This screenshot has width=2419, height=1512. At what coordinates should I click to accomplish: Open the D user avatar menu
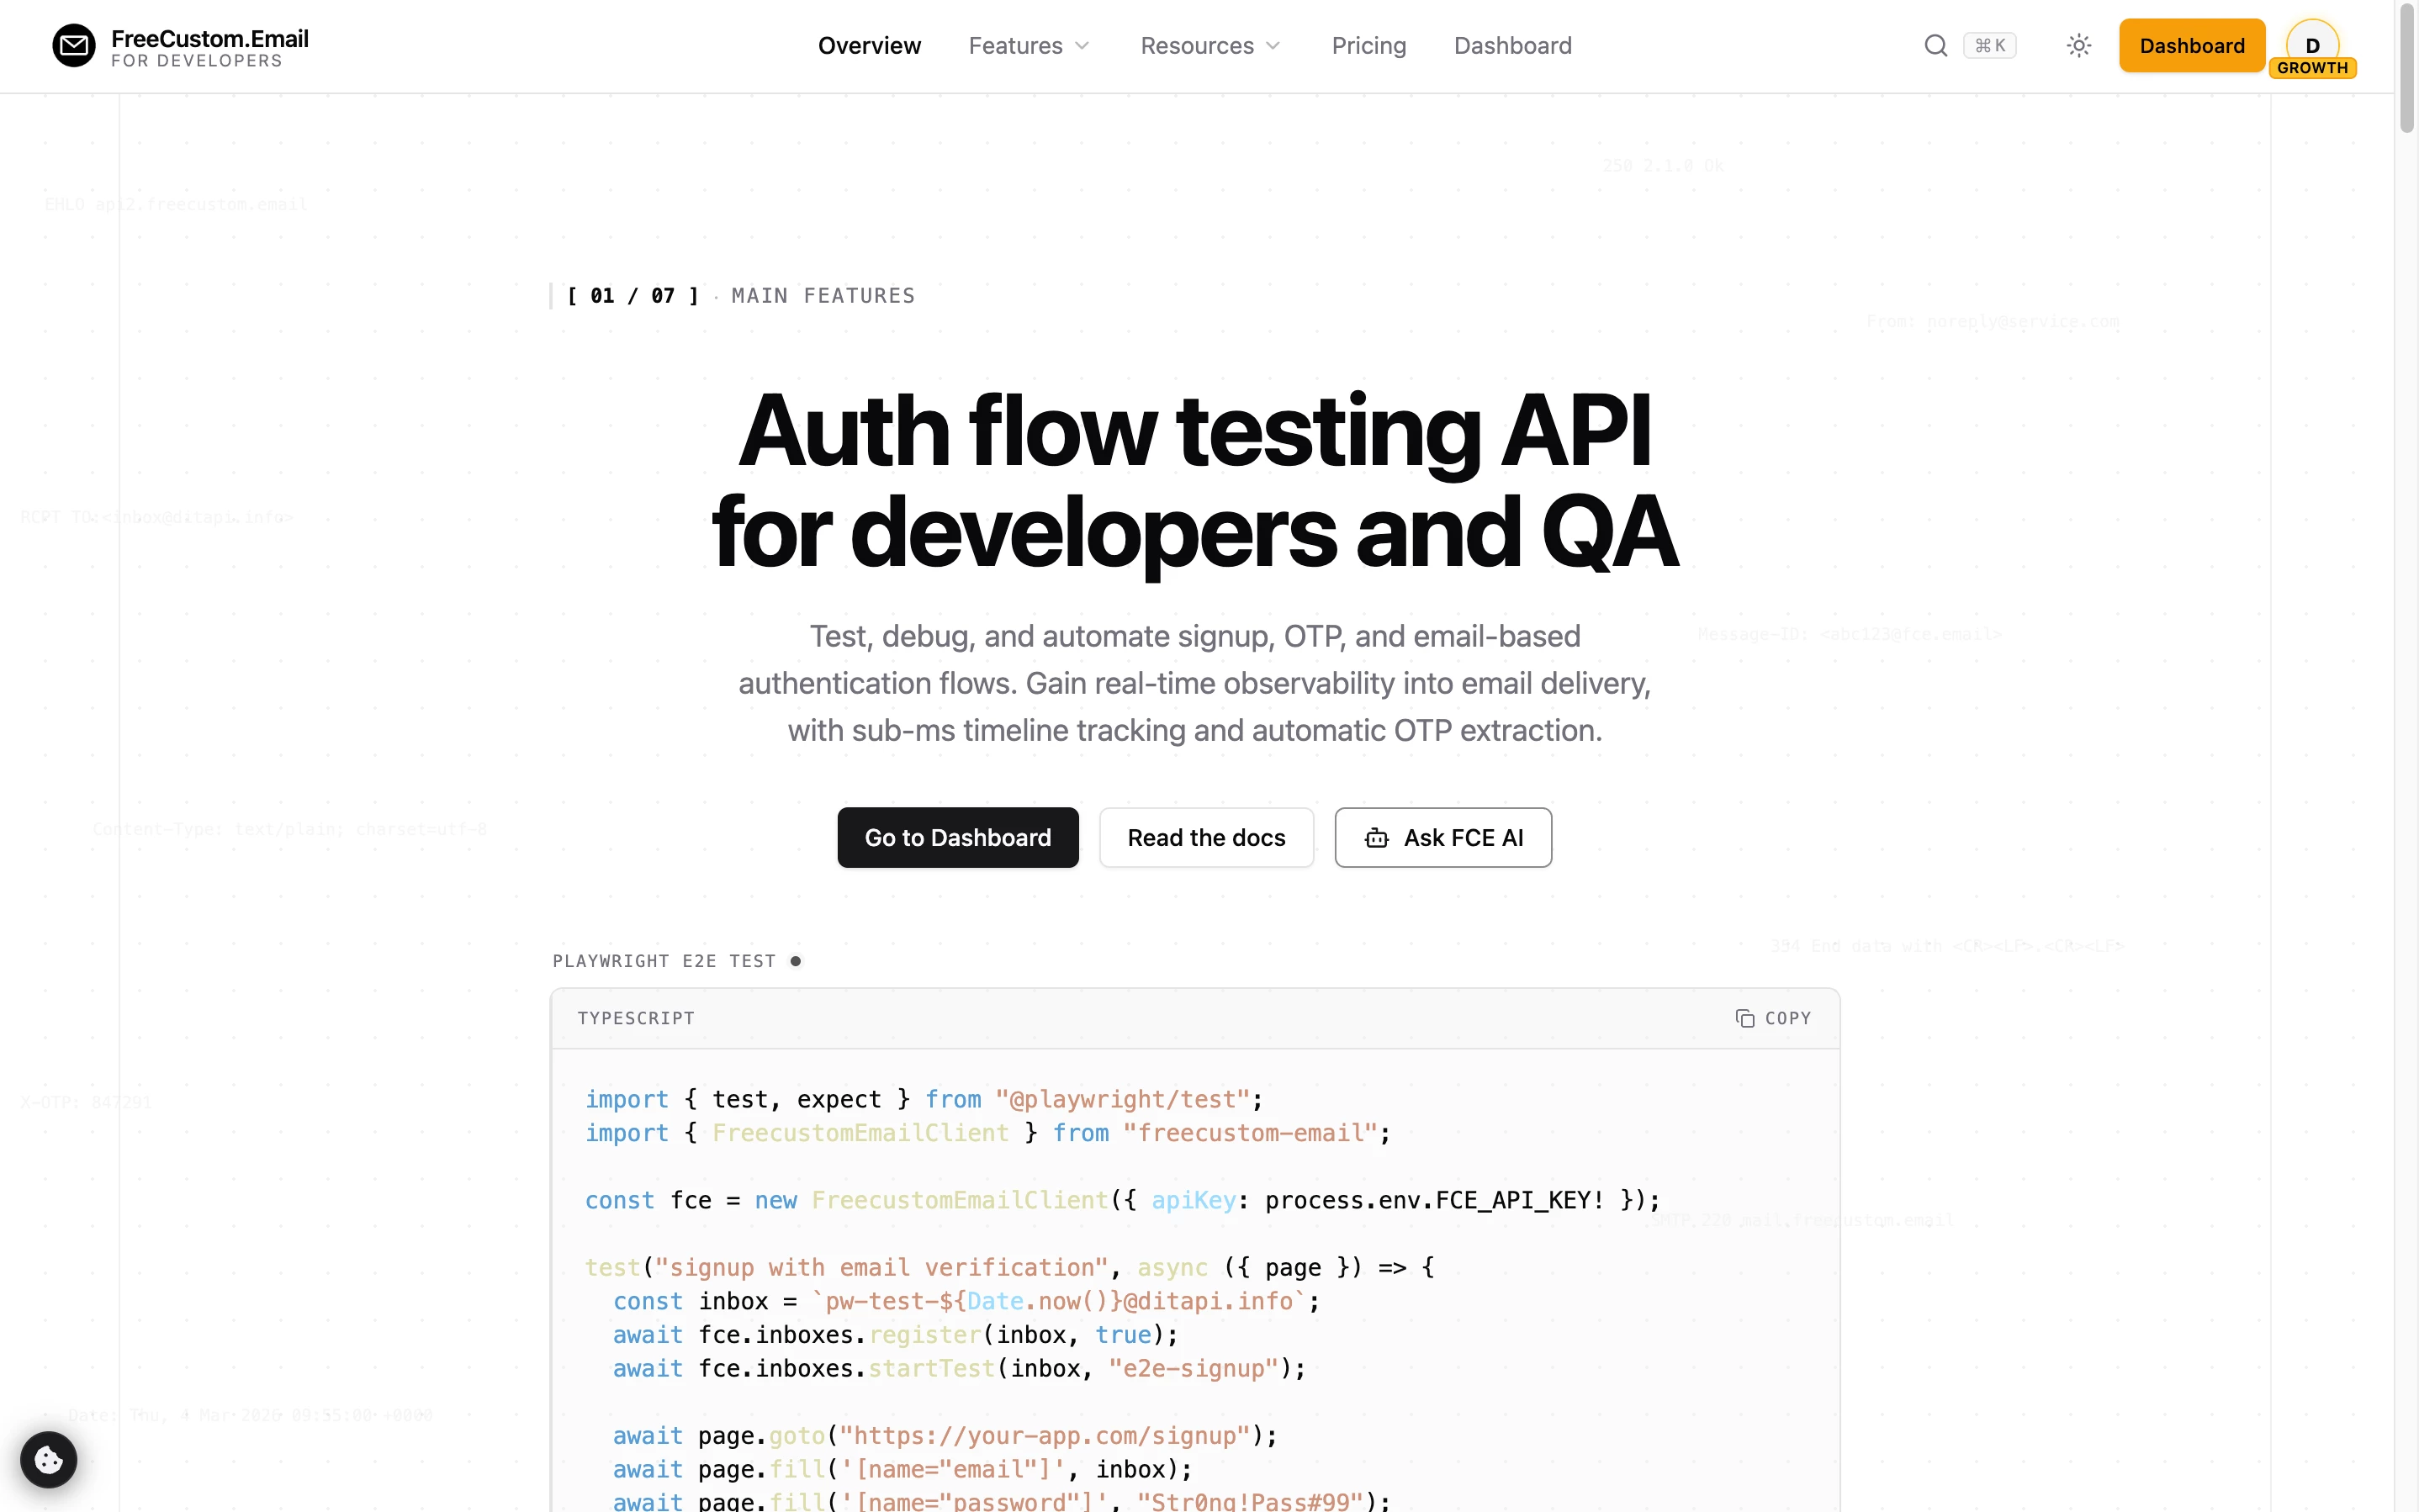(2312, 42)
